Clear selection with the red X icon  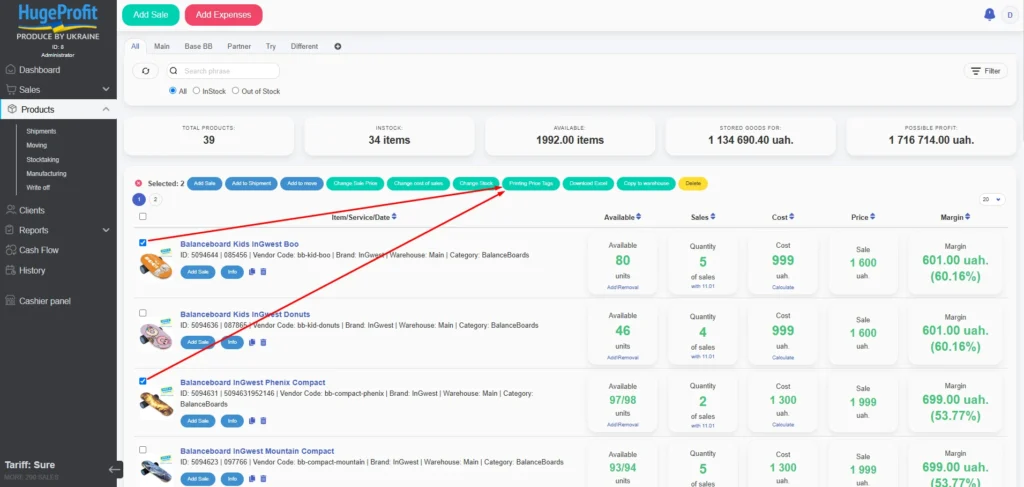[138, 183]
